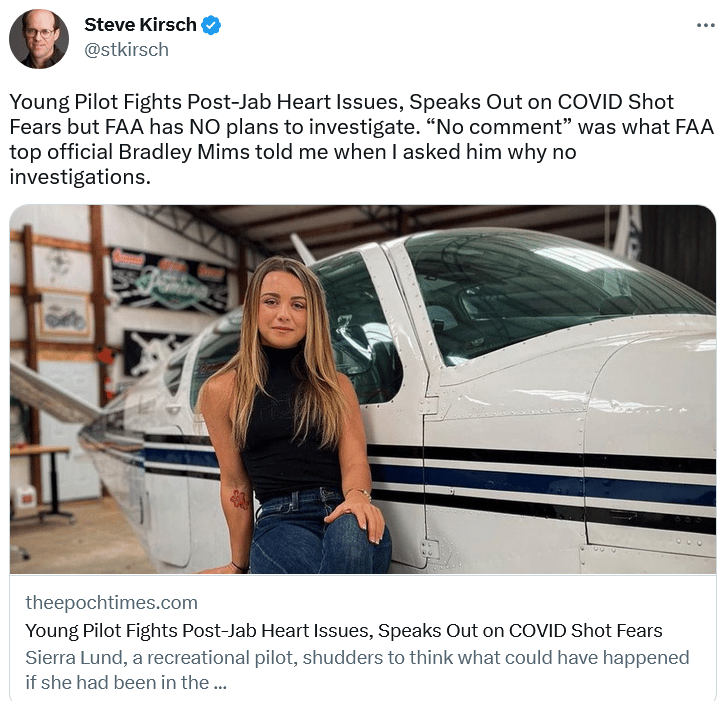Click Steve Kirsch's profile avatar photo
The width and height of the screenshot is (721, 701).
pos(39,39)
